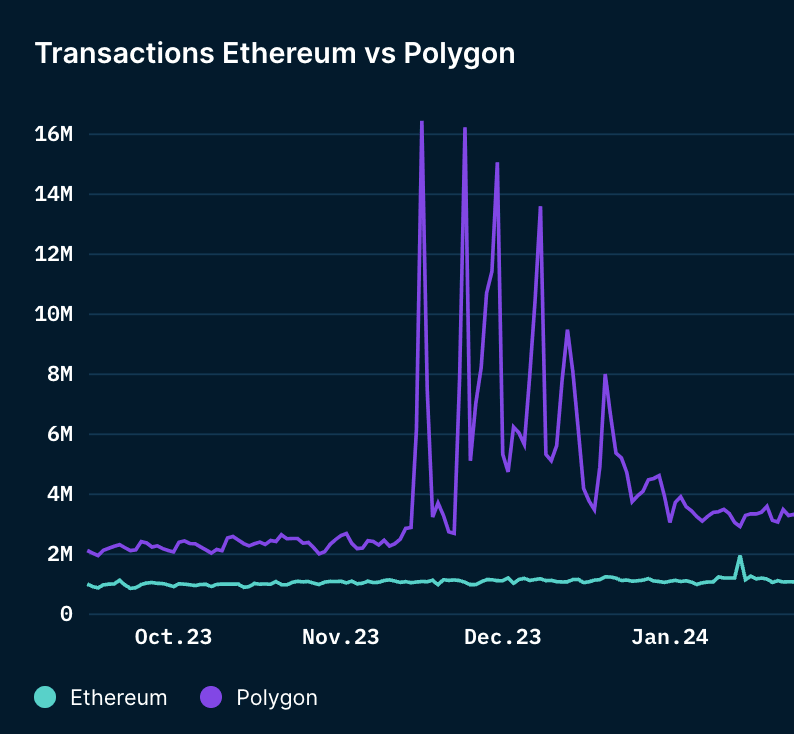This screenshot has width=794, height=734.
Task: Select the 12M y-axis label
Action: 53,254
